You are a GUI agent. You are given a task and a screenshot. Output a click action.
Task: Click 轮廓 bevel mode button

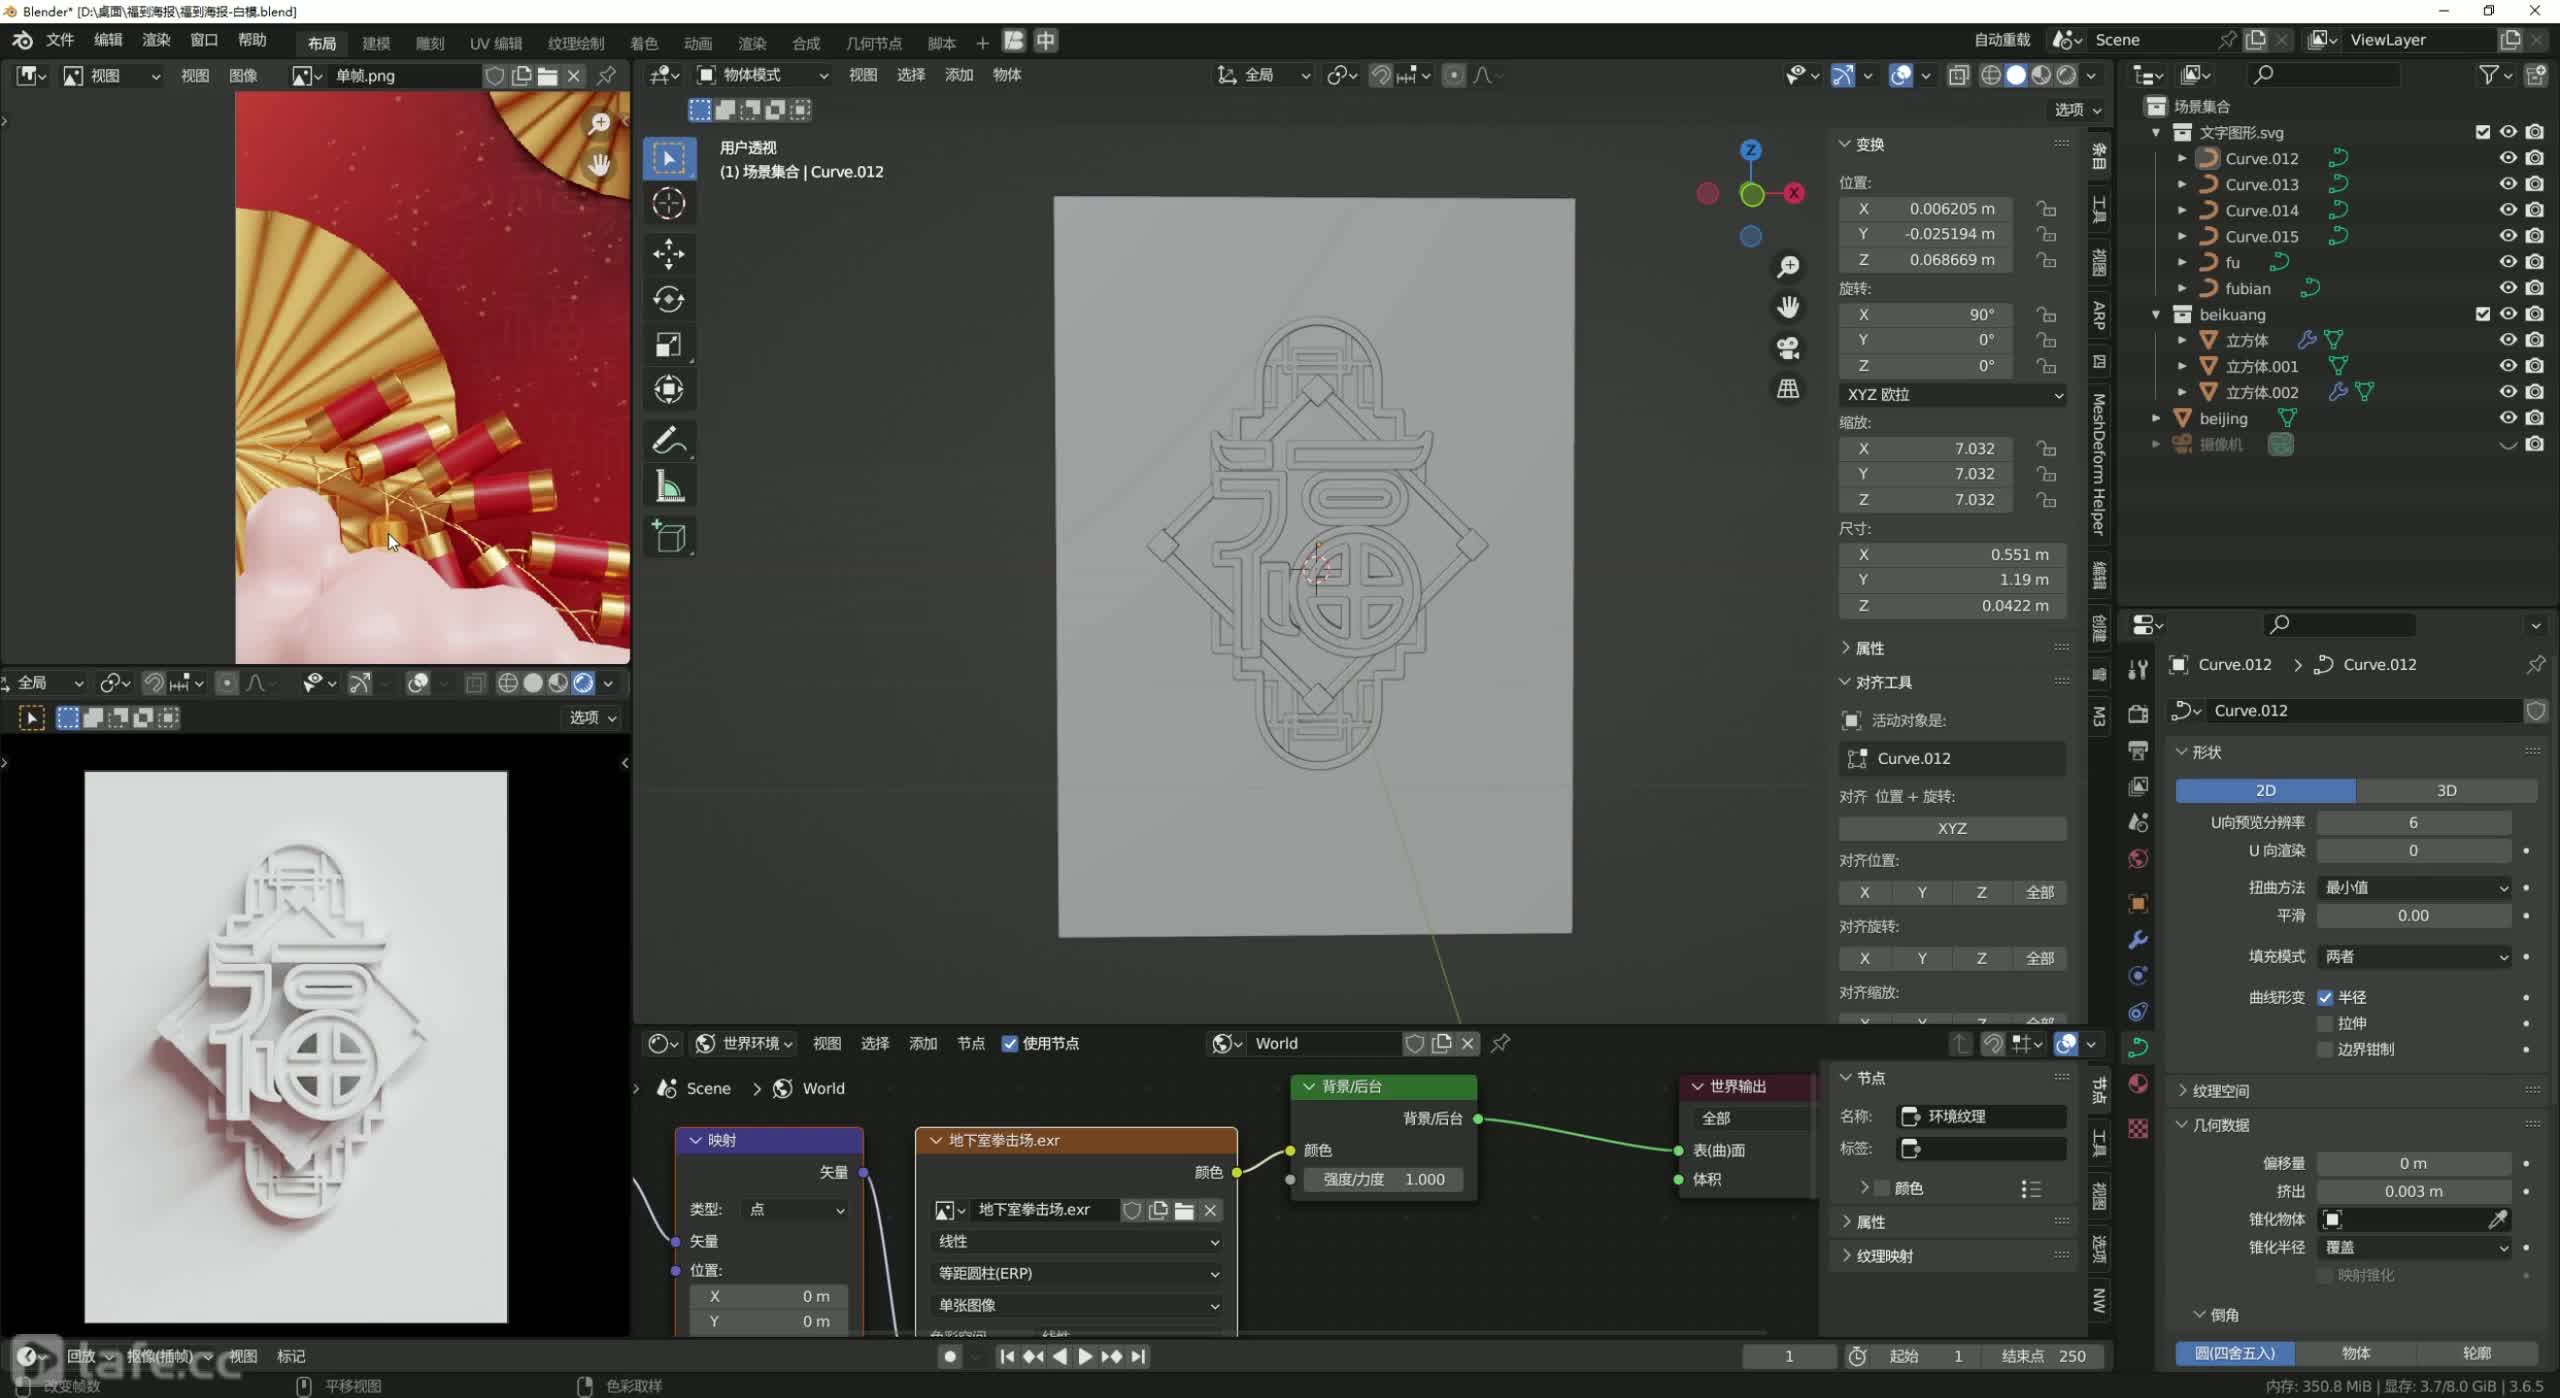pyautogui.click(x=2477, y=1353)
